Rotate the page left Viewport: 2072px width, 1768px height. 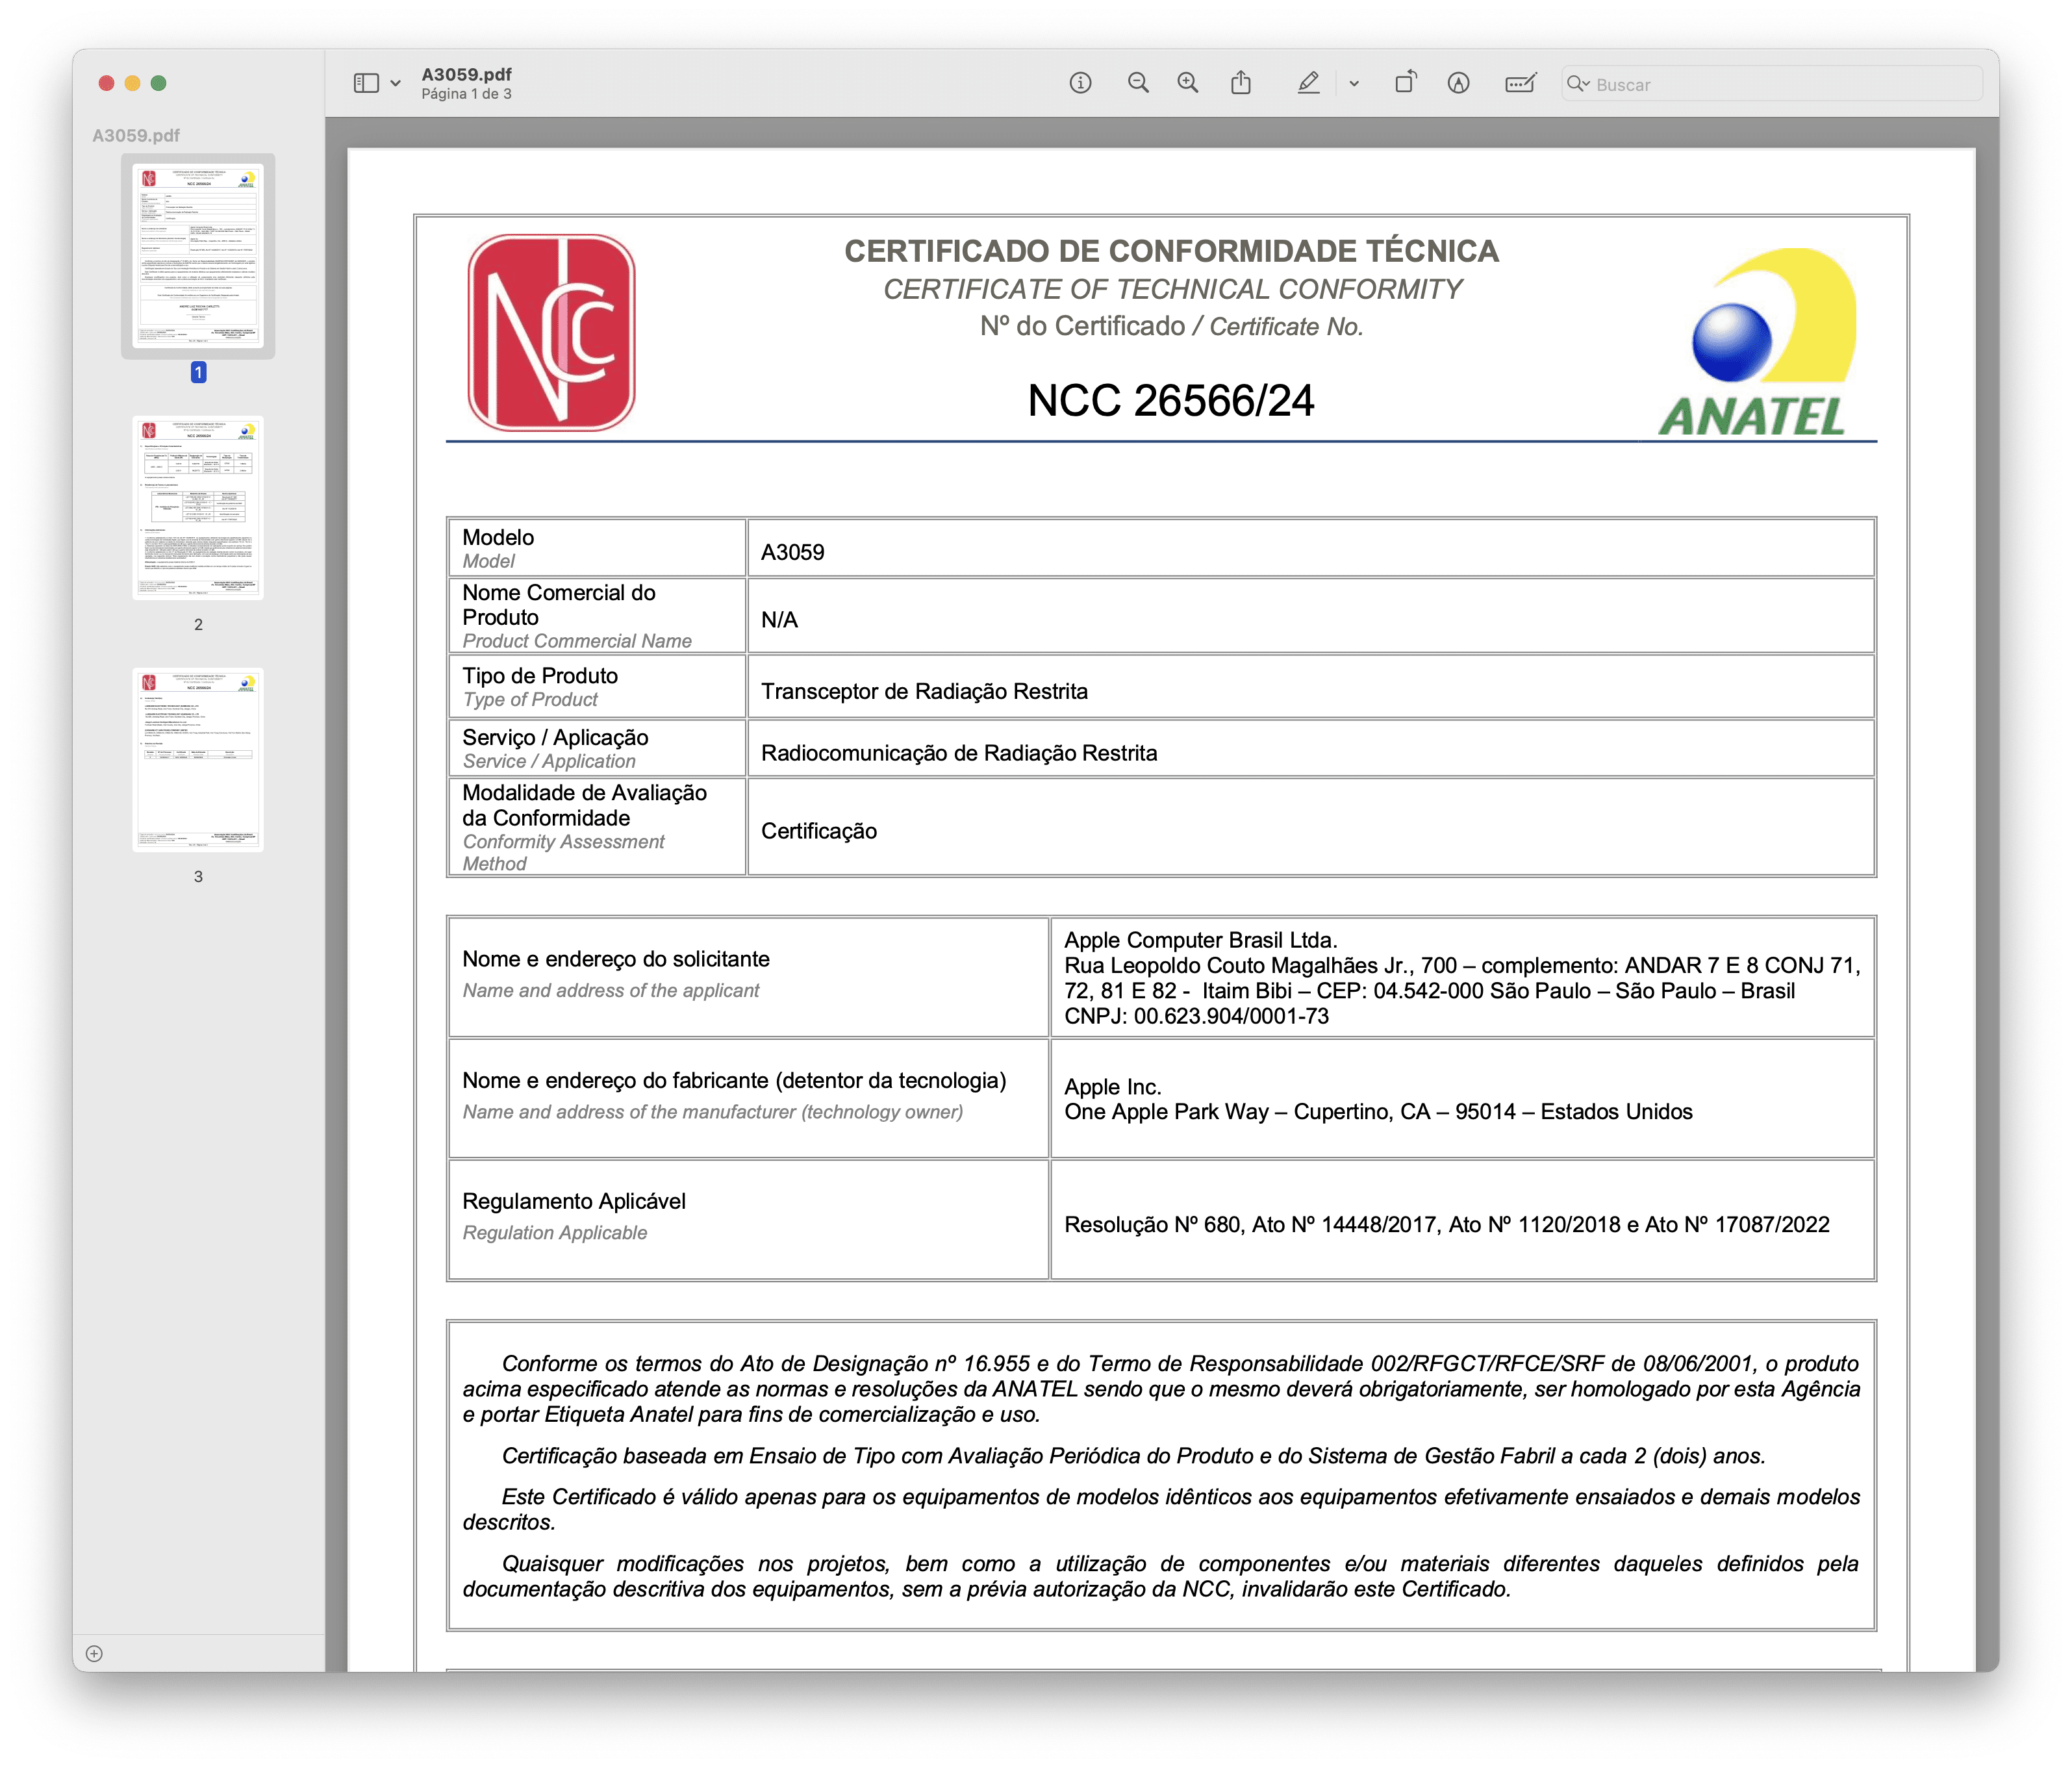[1406, 82]
